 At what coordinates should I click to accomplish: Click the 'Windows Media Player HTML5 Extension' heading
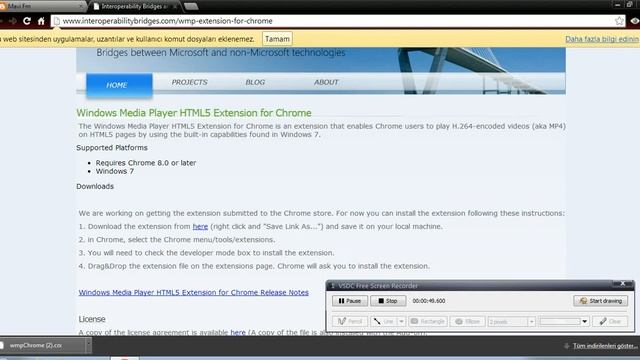[x=194, y=113]
